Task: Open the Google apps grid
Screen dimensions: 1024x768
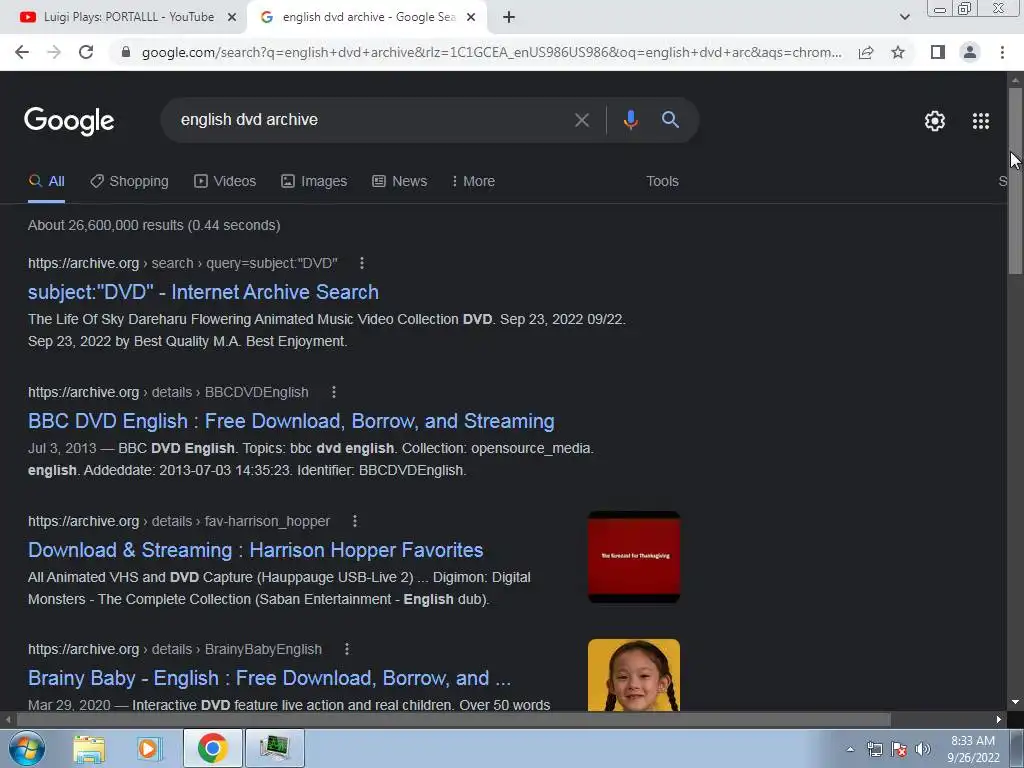Action: 981,121
